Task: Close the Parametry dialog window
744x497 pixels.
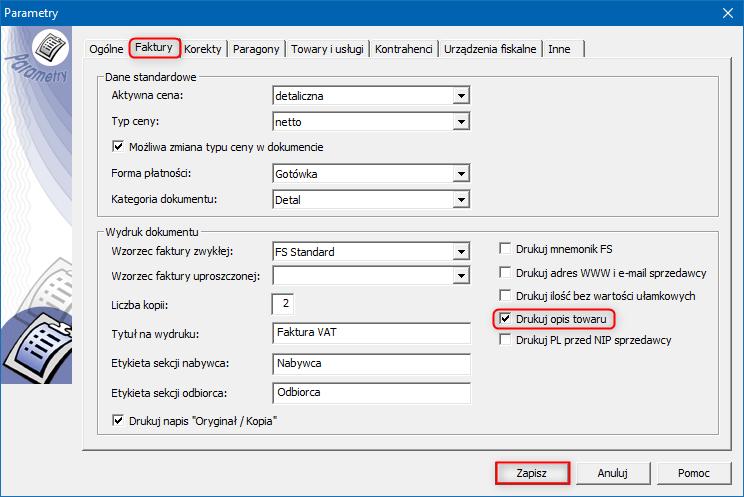Action: pos(726,13)
